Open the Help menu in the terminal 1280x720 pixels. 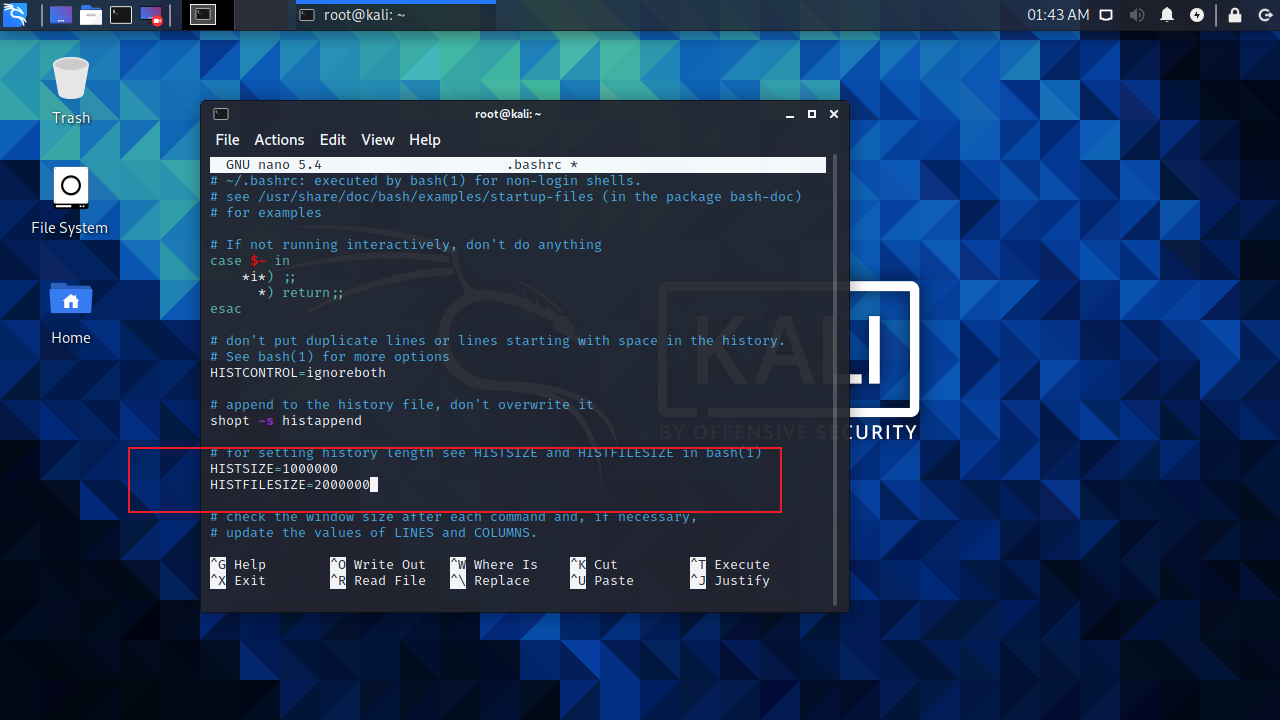coord(425,140)
